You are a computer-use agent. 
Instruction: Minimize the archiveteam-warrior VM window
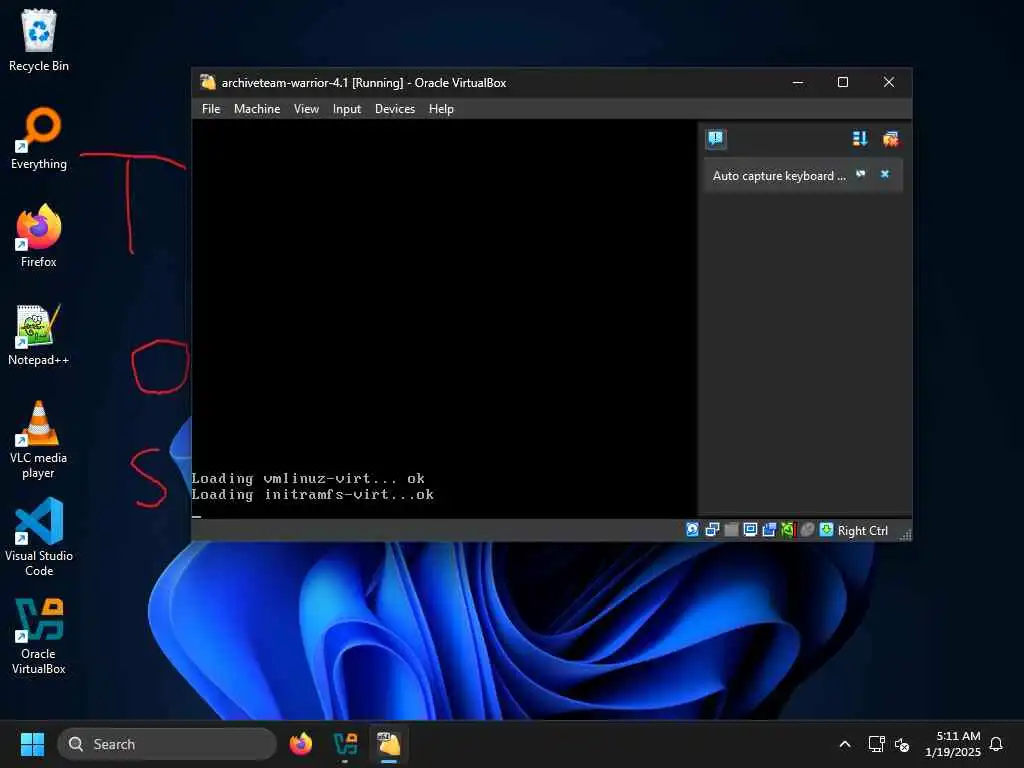tap(798, 82)
